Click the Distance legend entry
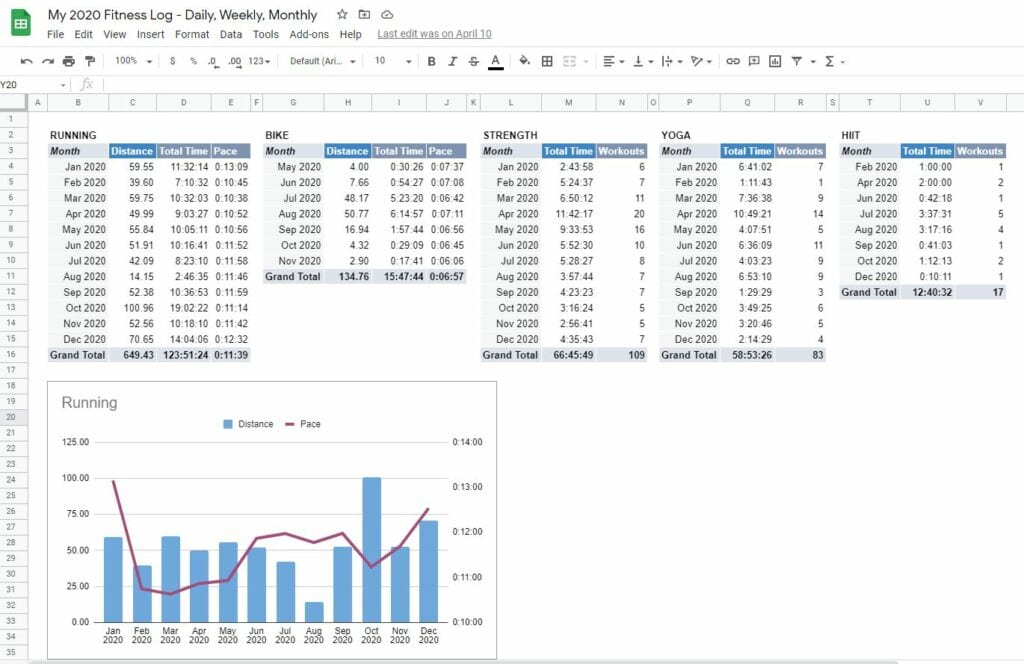 [248, 424]
